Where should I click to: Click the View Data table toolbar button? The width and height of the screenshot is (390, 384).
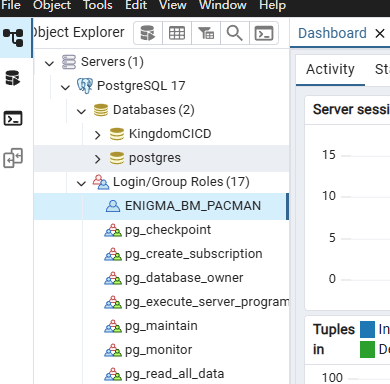[x=177, y=33]
